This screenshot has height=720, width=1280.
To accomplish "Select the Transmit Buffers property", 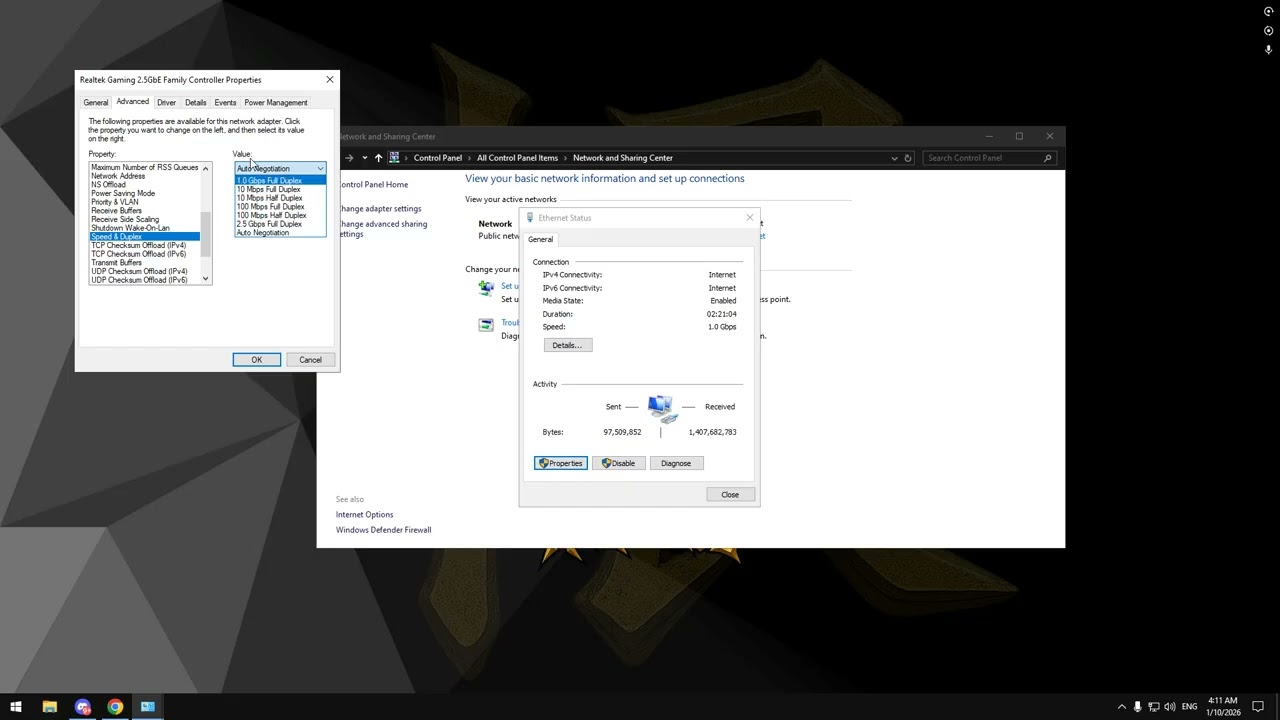I will click(x=145, y=263).
